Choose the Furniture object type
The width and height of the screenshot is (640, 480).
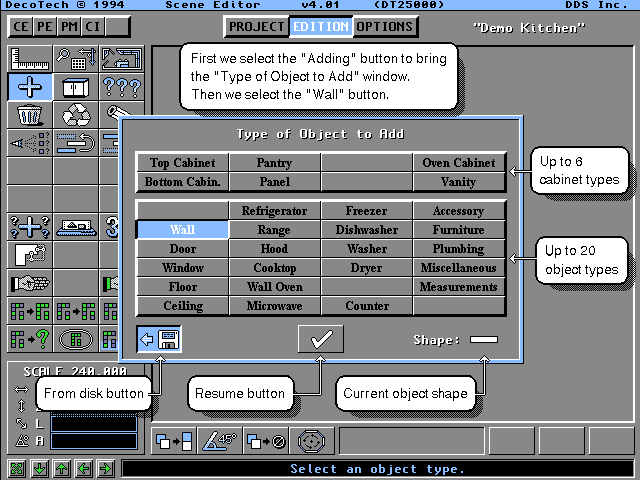point(459,229)
